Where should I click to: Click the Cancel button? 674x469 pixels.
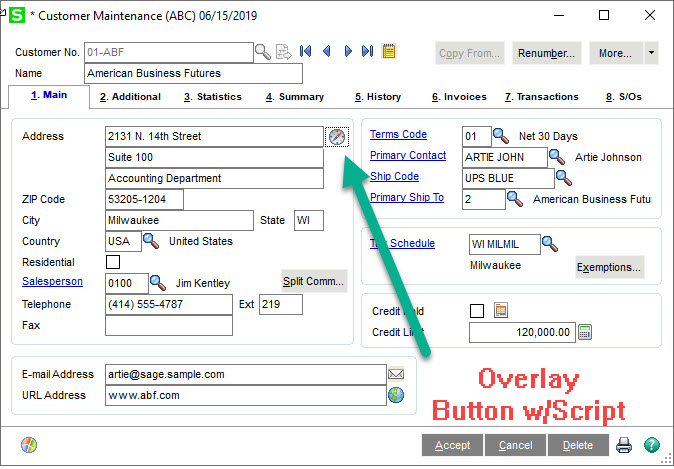tap(515, 445)
